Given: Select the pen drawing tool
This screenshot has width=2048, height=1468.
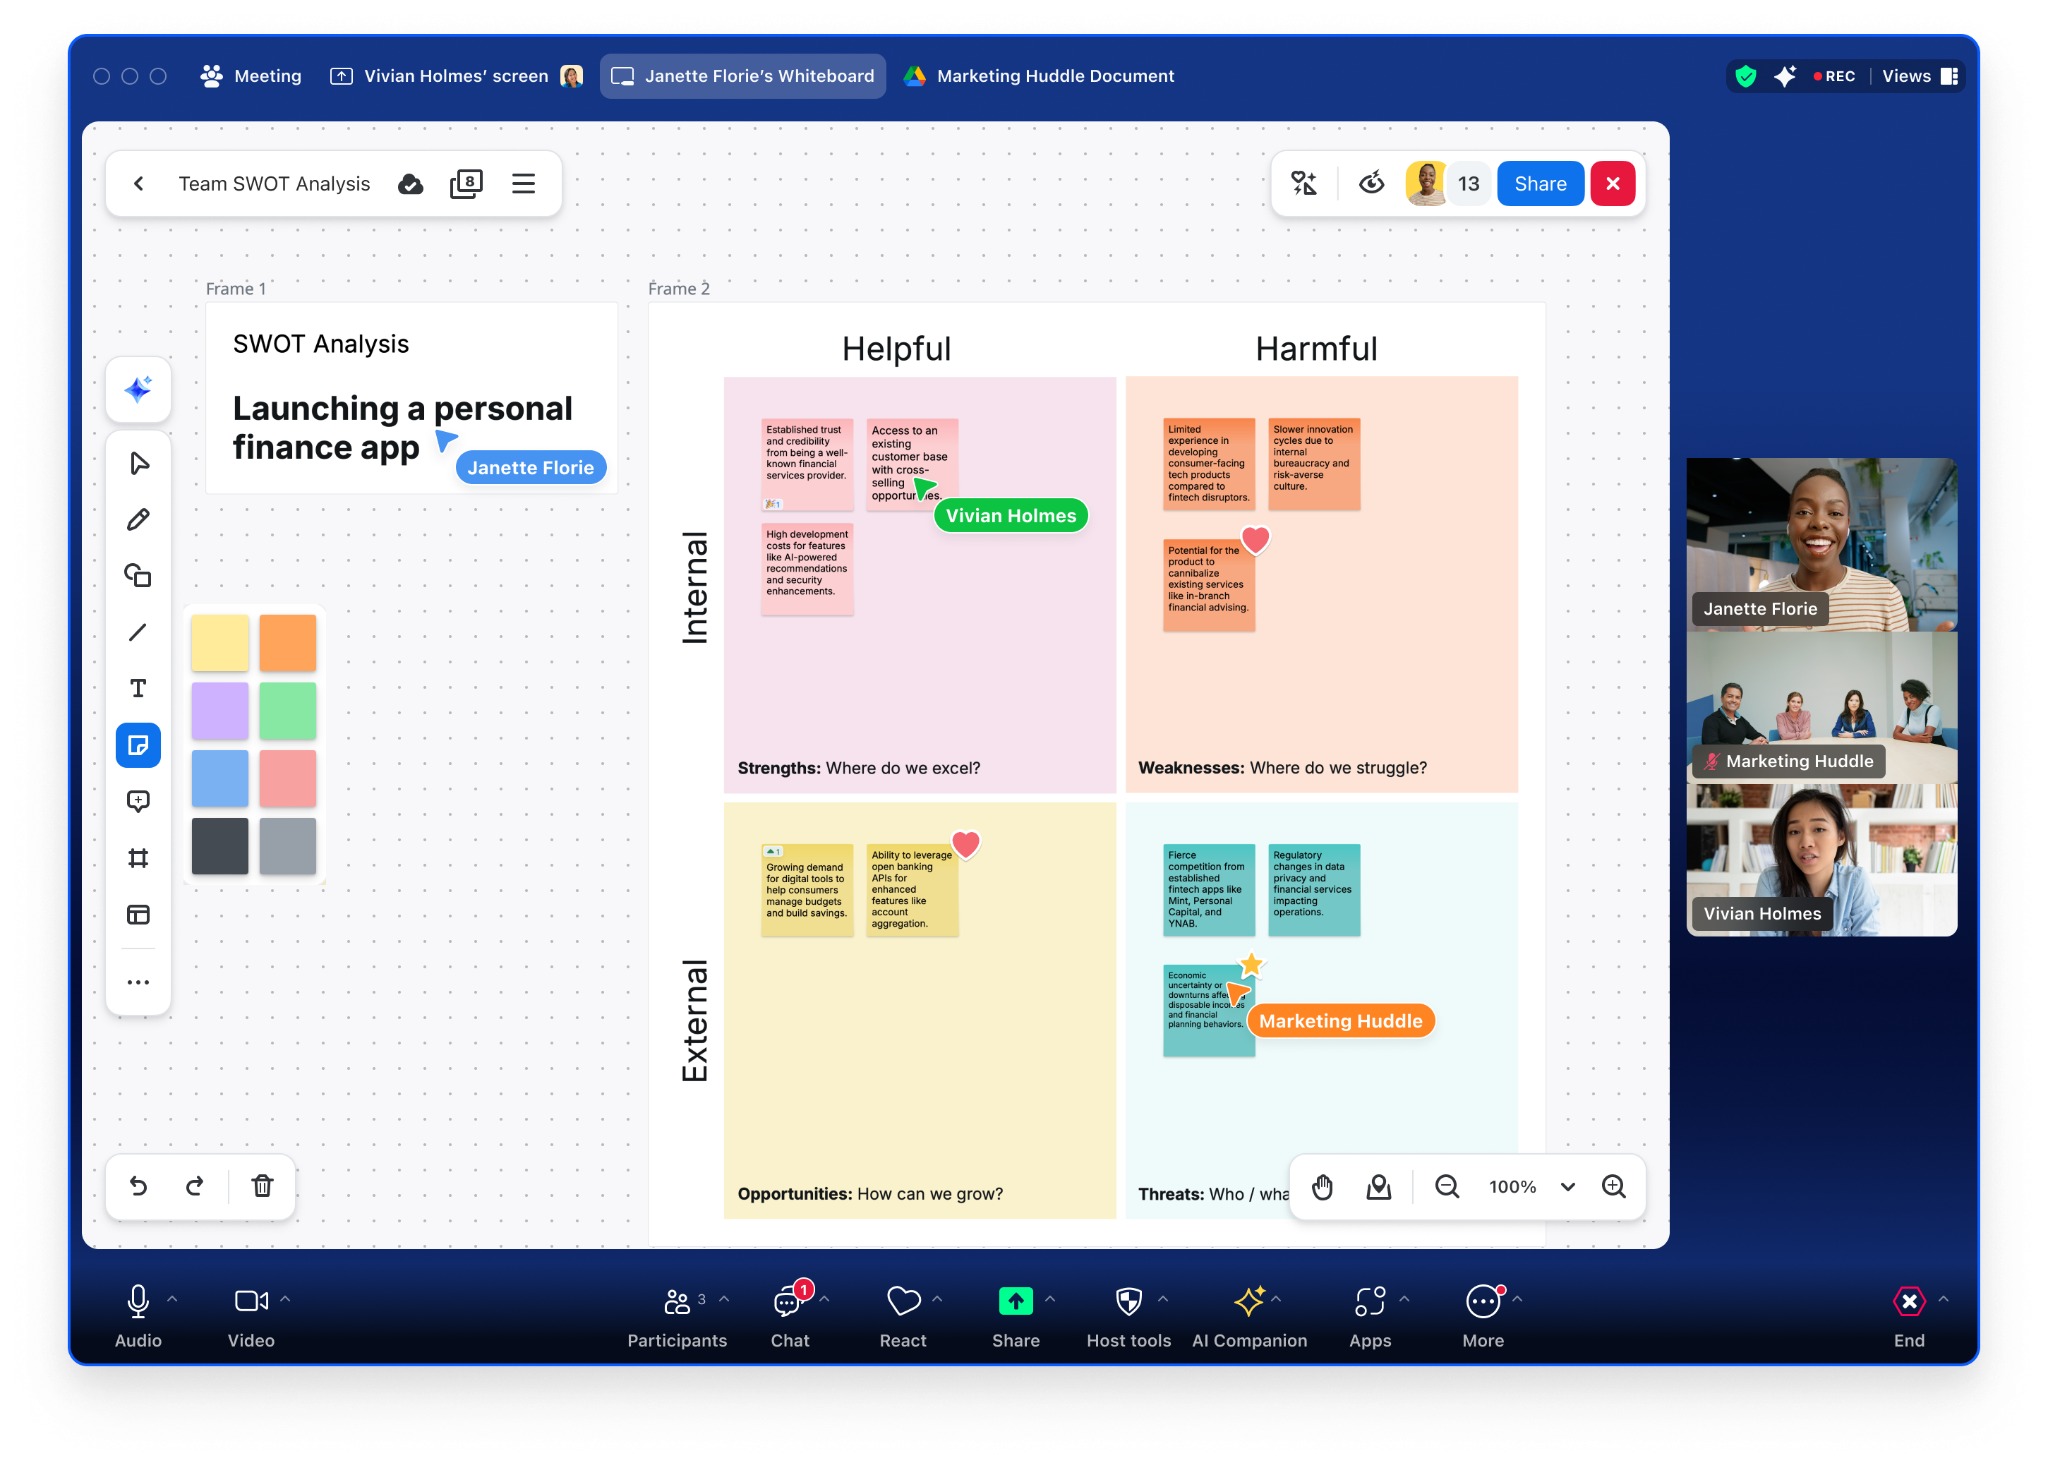Looking at the screenshot, I should coord(138,520).
